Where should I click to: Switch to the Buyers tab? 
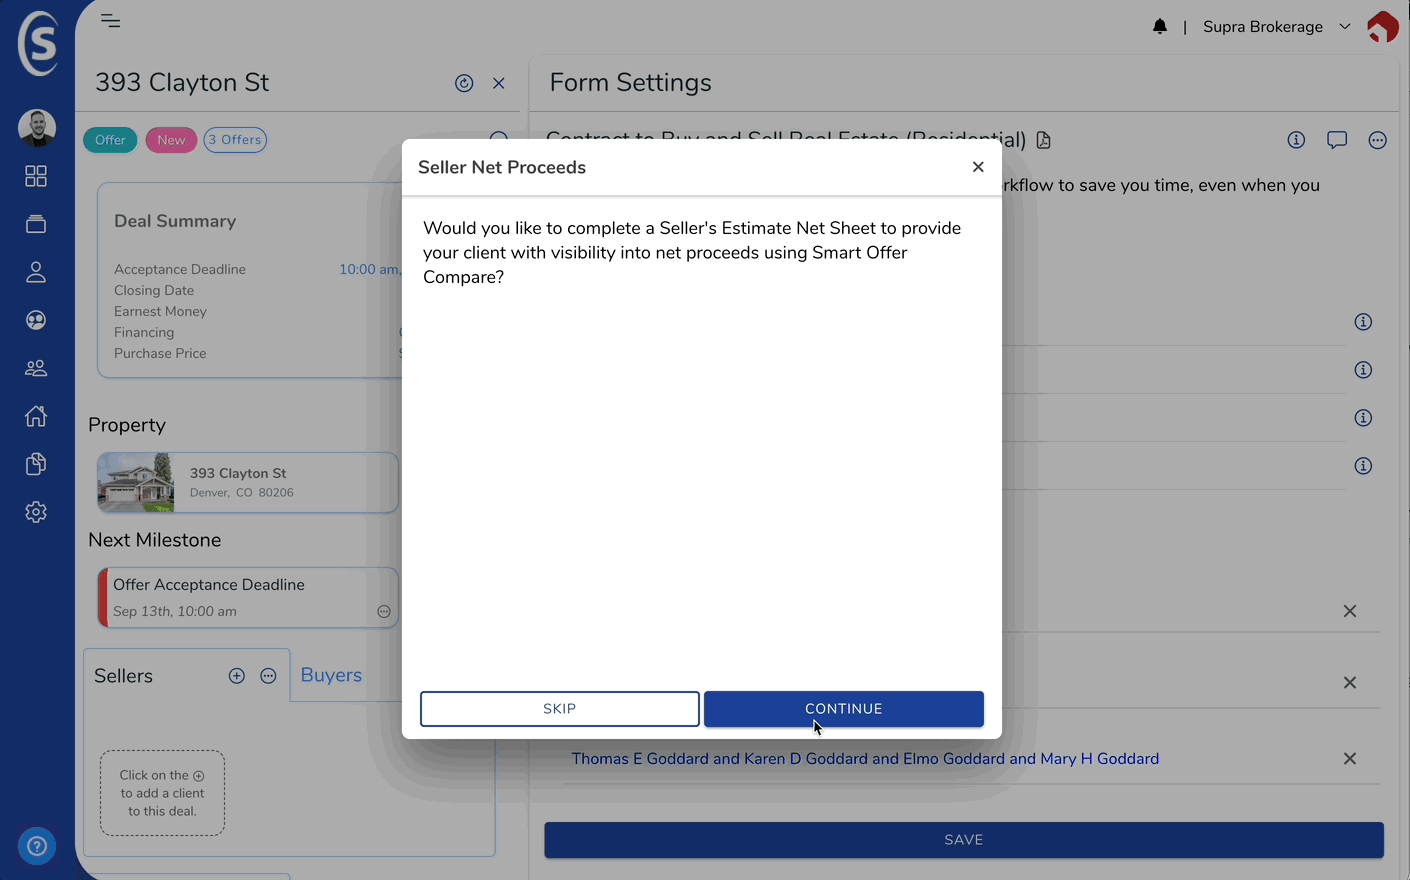coord(331,675)
